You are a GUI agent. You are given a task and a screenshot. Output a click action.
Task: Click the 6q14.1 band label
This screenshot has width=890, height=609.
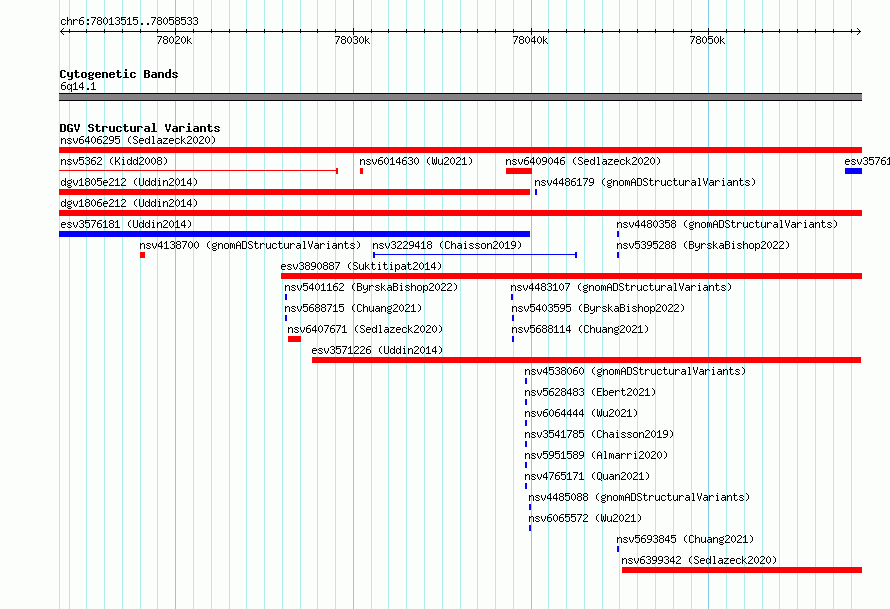coord(78,86)
